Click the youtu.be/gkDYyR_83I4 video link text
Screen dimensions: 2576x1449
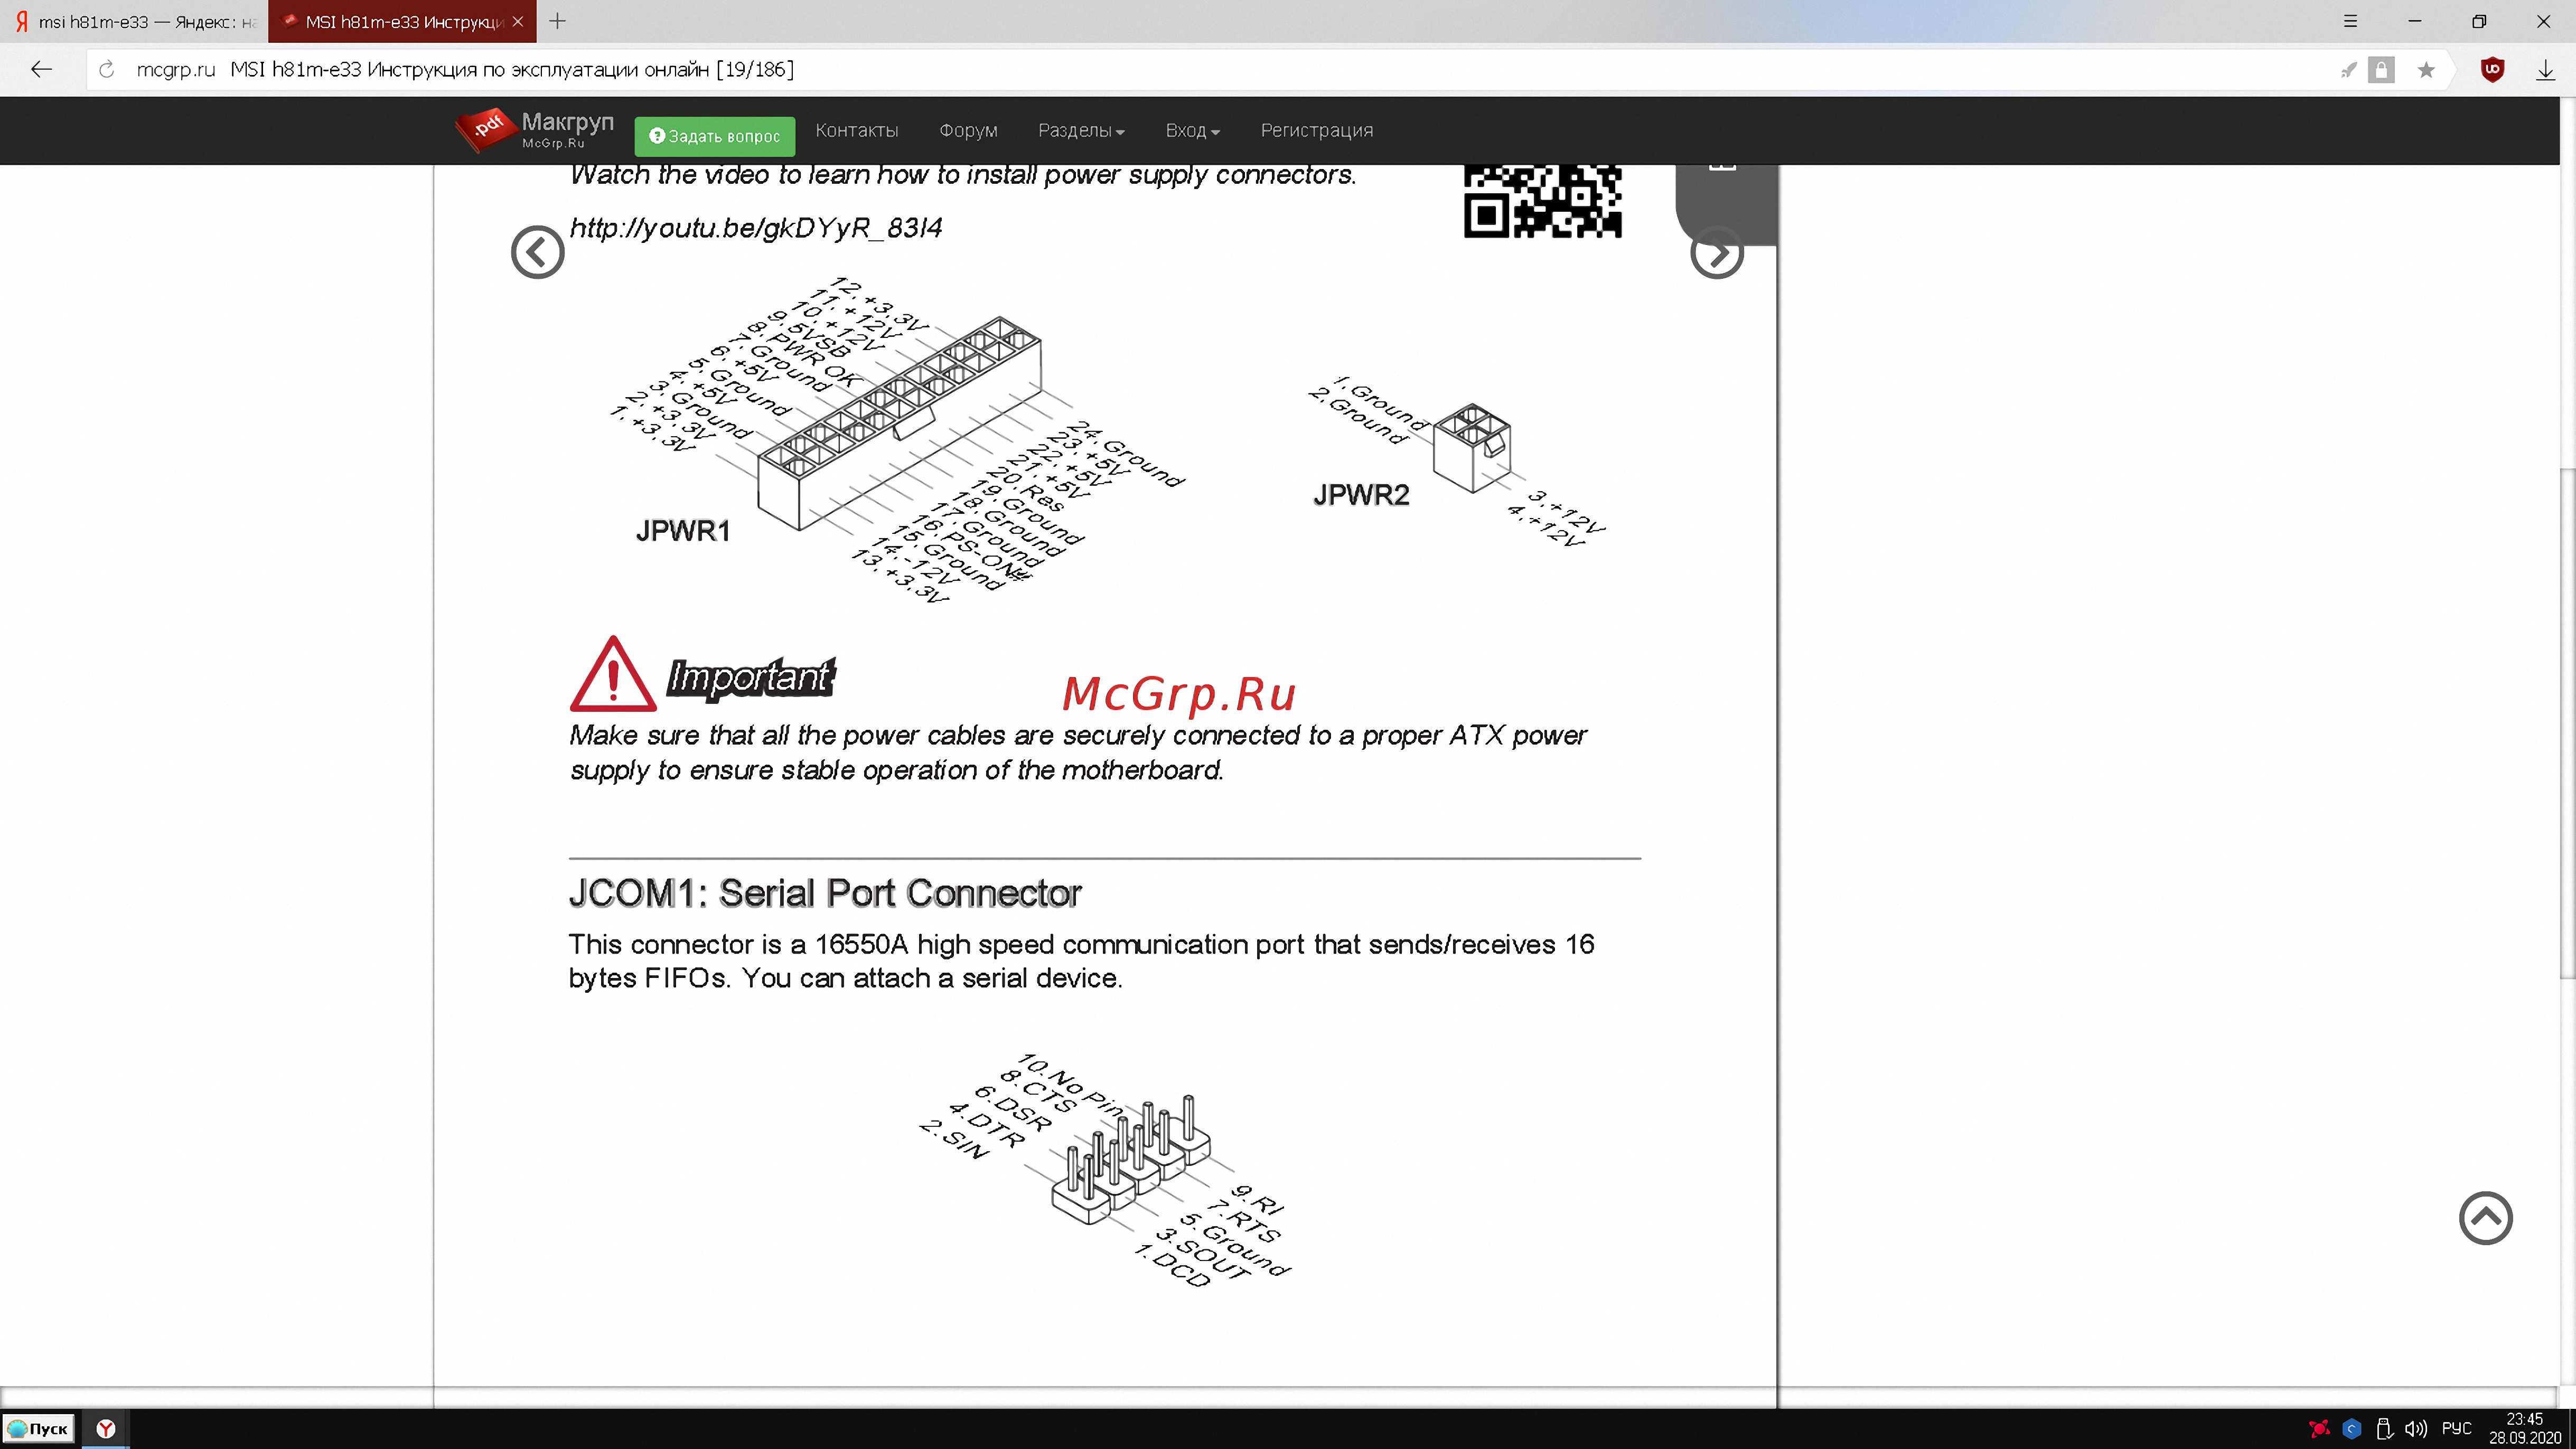click(756, 228)
